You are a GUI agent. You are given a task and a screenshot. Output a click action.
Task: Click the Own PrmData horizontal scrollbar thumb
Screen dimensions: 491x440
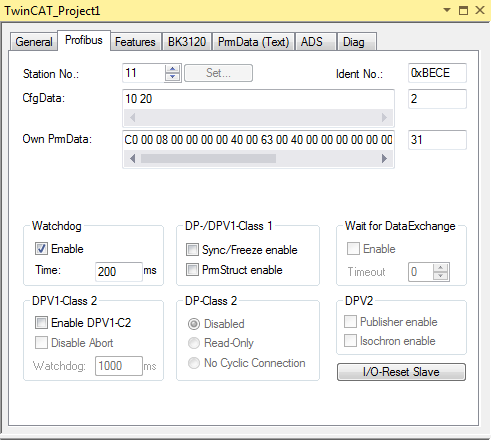[x=208, y=158]
